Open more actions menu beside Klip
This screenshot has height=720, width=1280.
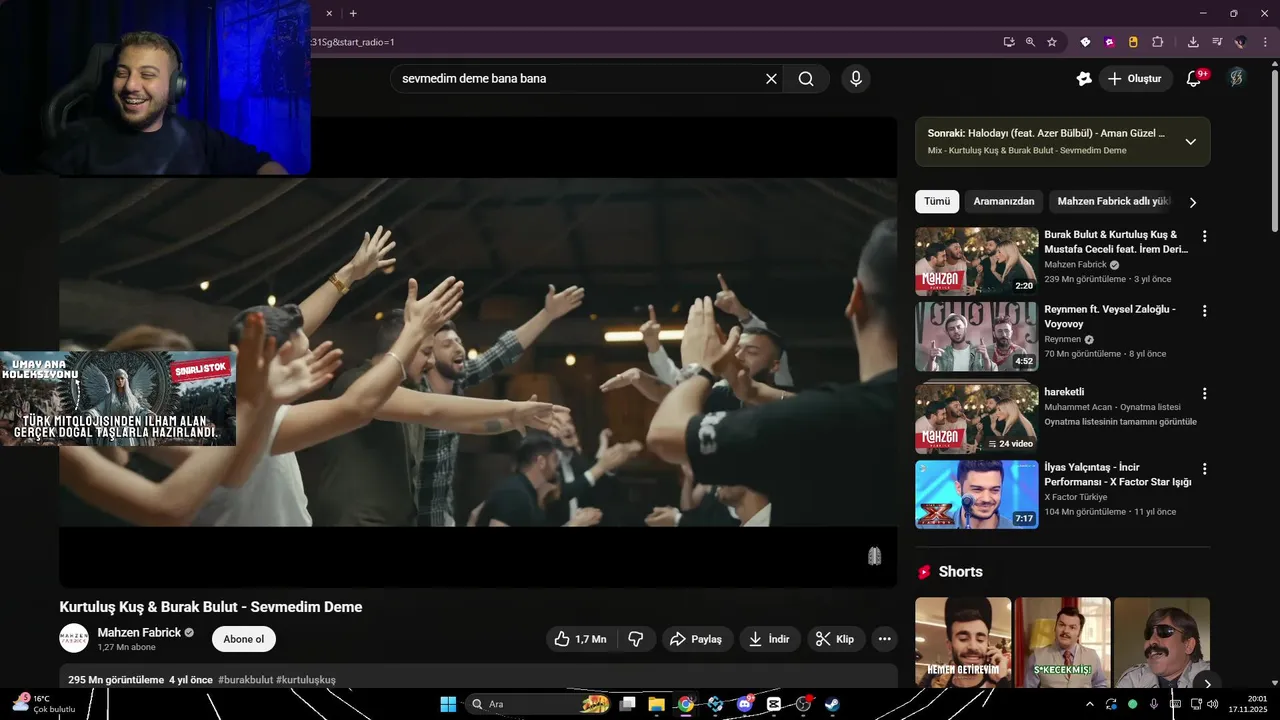point(884,639)
